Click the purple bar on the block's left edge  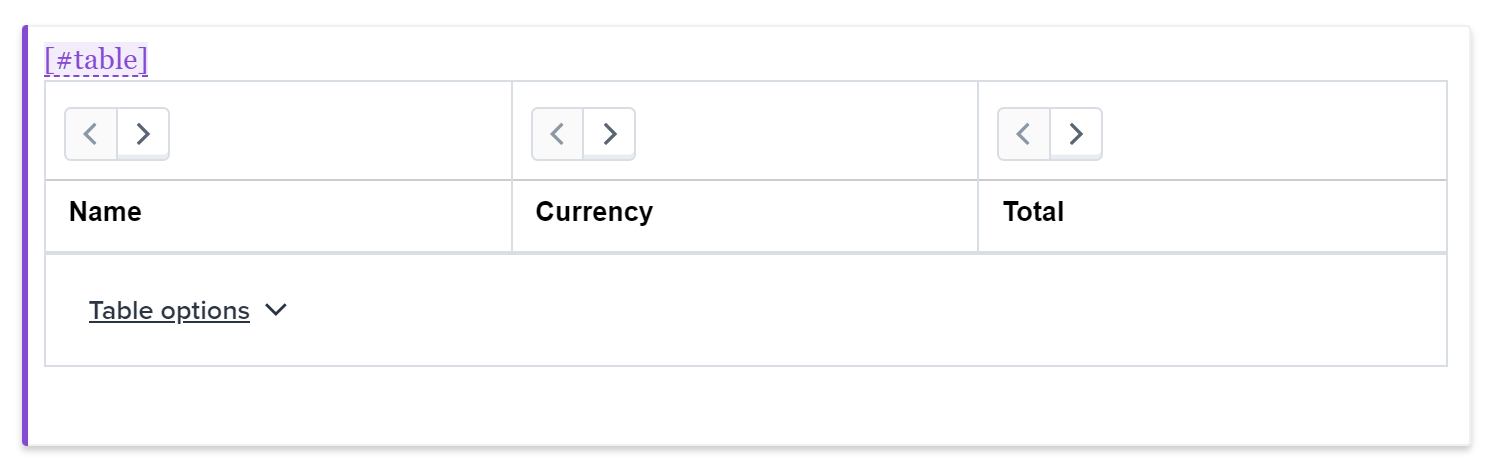point(25,236)
